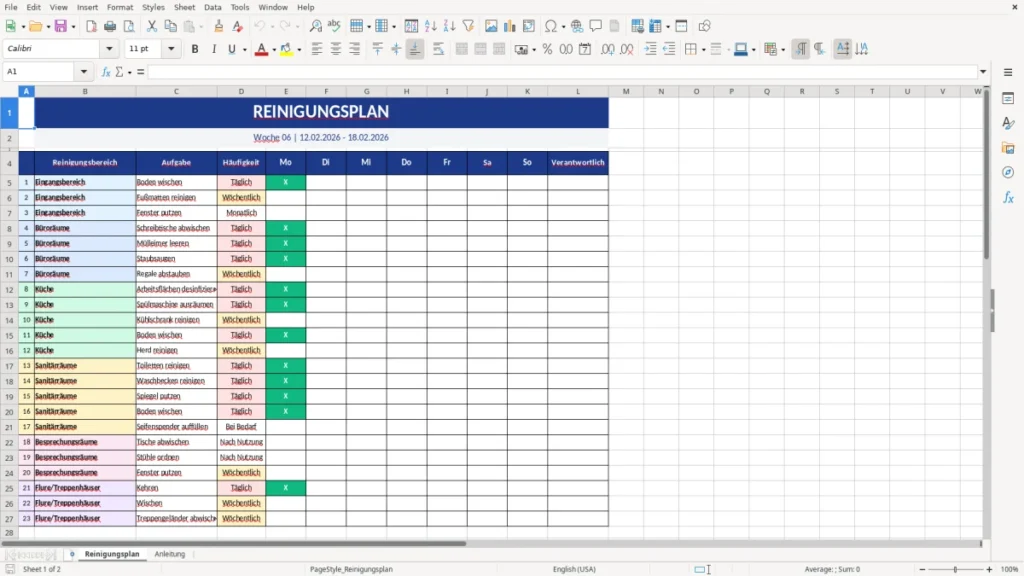Insert an image via toolbar
This screenshot has width=1024, height=576.
[491, 26]
